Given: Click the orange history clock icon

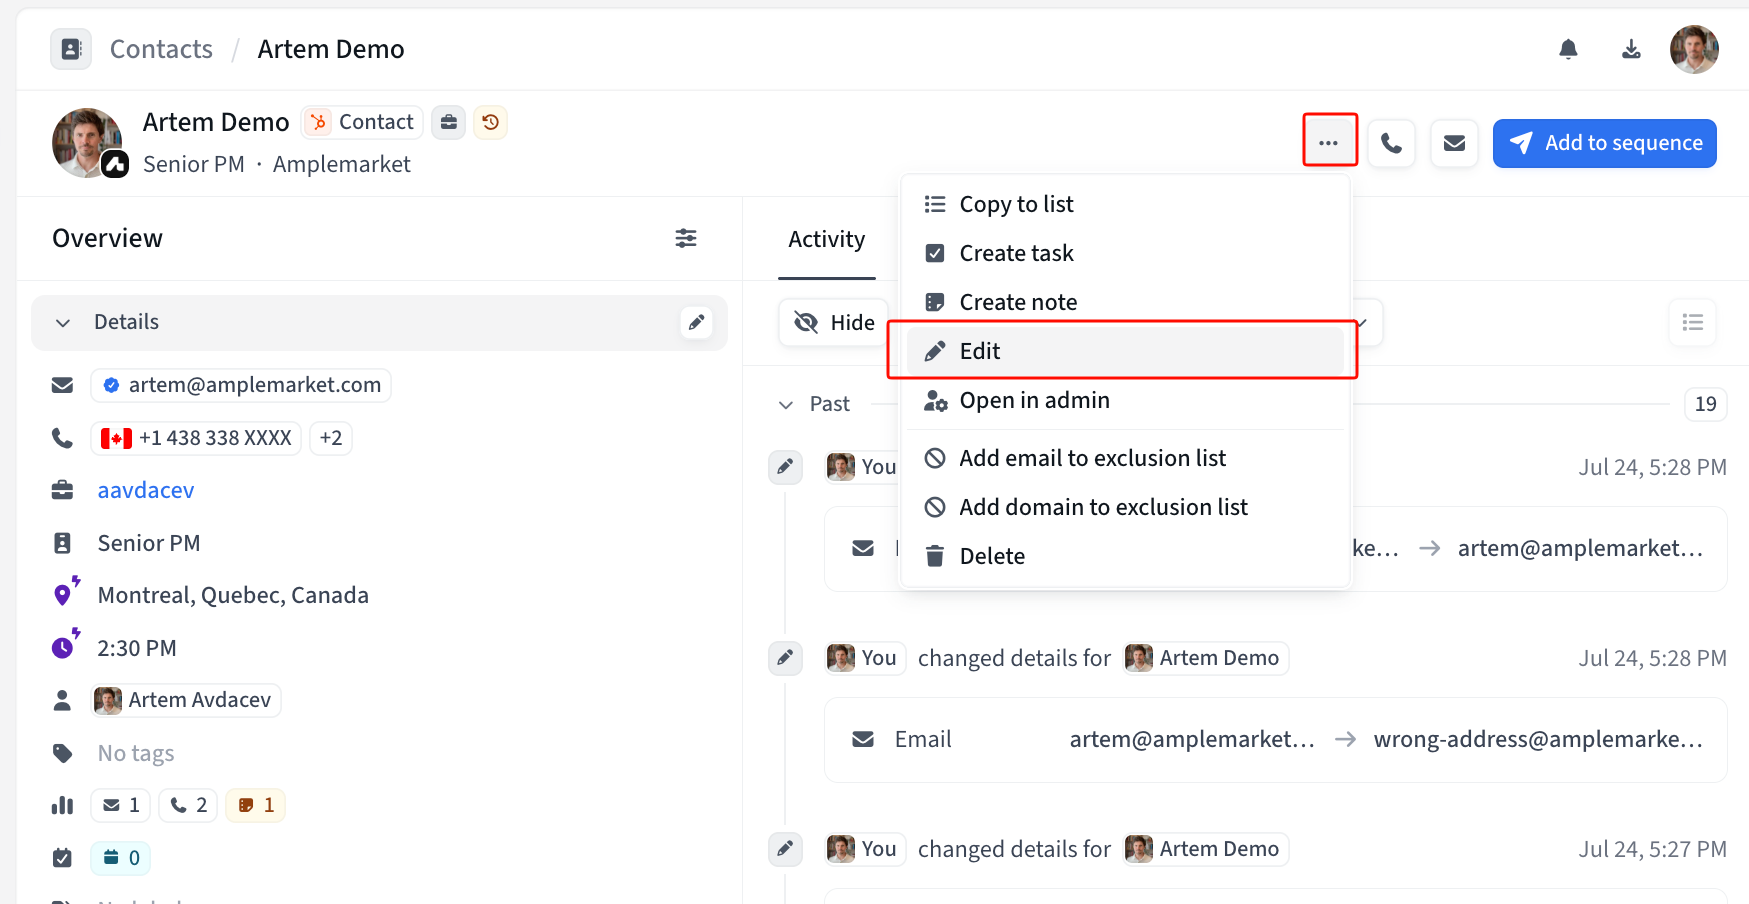Looking at the screenshot, I should [490, 122].
